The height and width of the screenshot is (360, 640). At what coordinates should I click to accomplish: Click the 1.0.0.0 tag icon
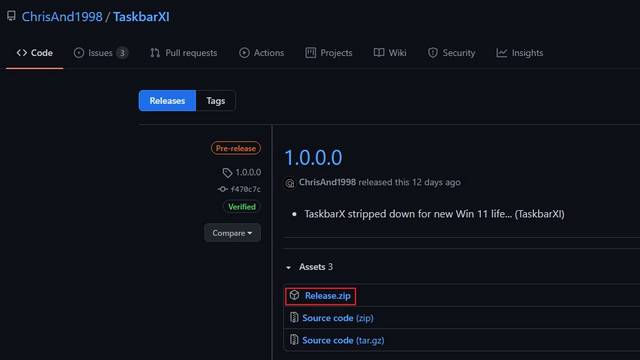pyautogui.click(x=227, y=173)
